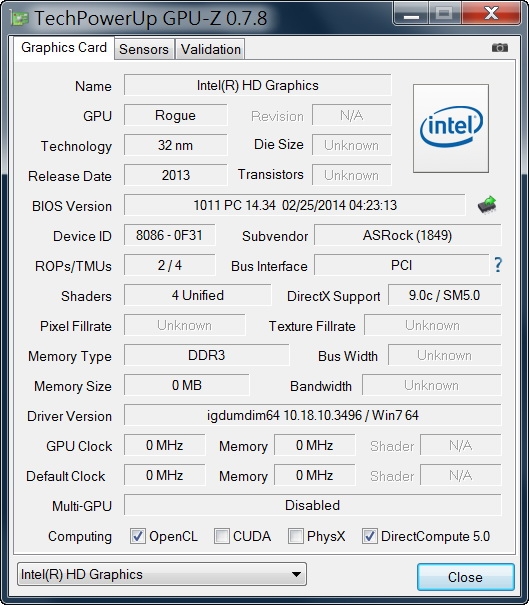Toggle the PhysX checkbox

(x=296, y=536)
